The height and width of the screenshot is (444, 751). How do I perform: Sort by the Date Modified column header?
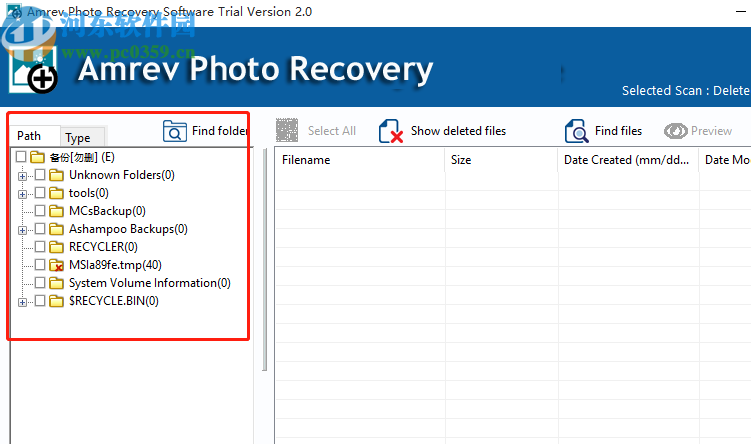[725, 160]
